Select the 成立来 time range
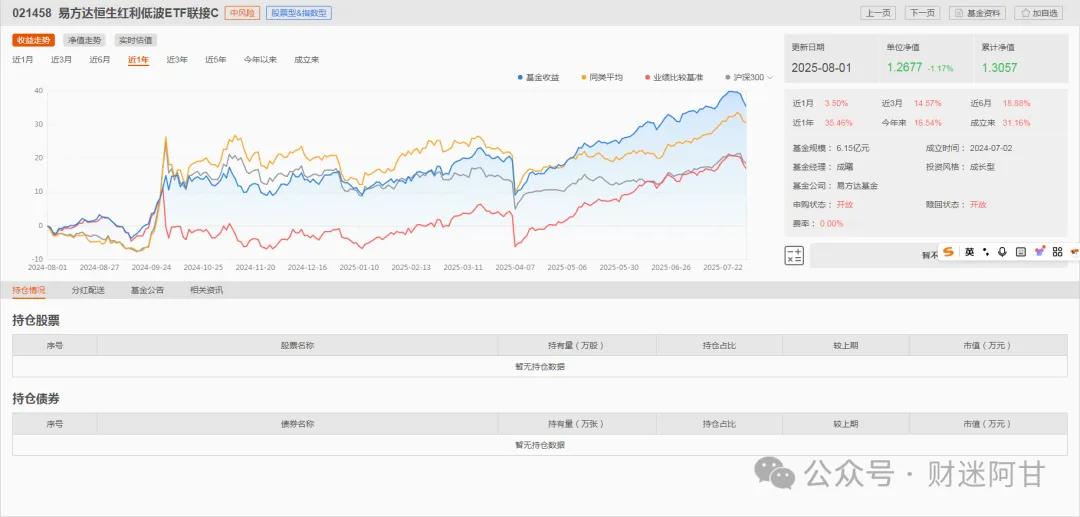Image resolution: width=1080 pixels, height=517 pixels. pos(307,60)
